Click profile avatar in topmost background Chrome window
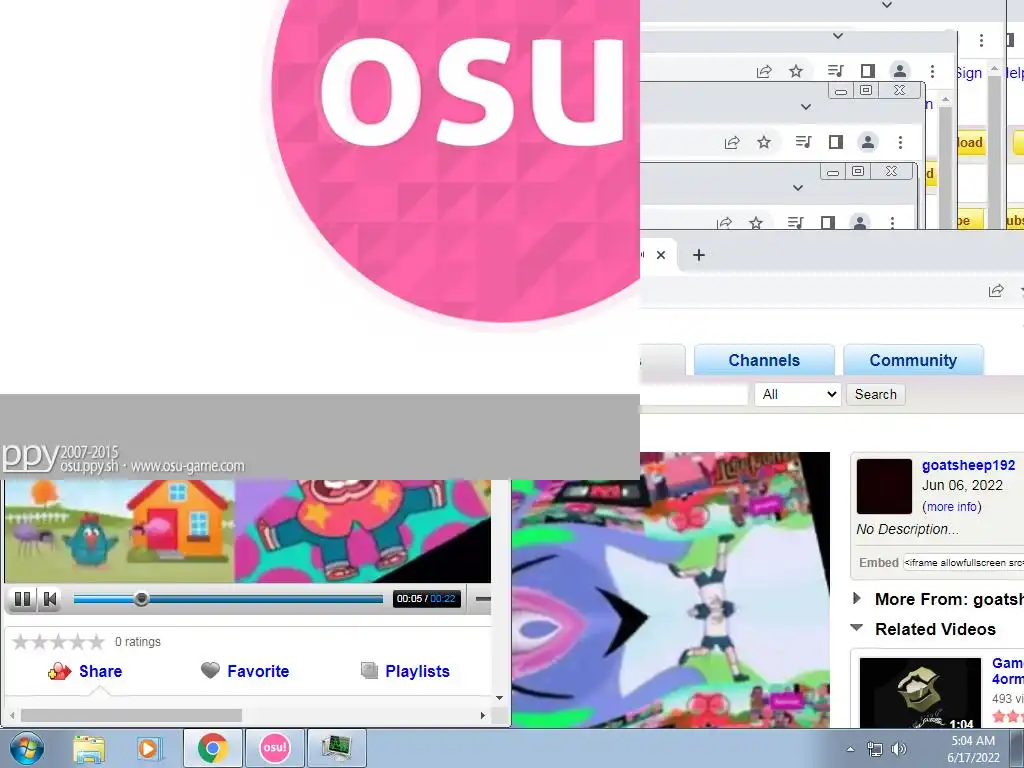 [899, 71]
